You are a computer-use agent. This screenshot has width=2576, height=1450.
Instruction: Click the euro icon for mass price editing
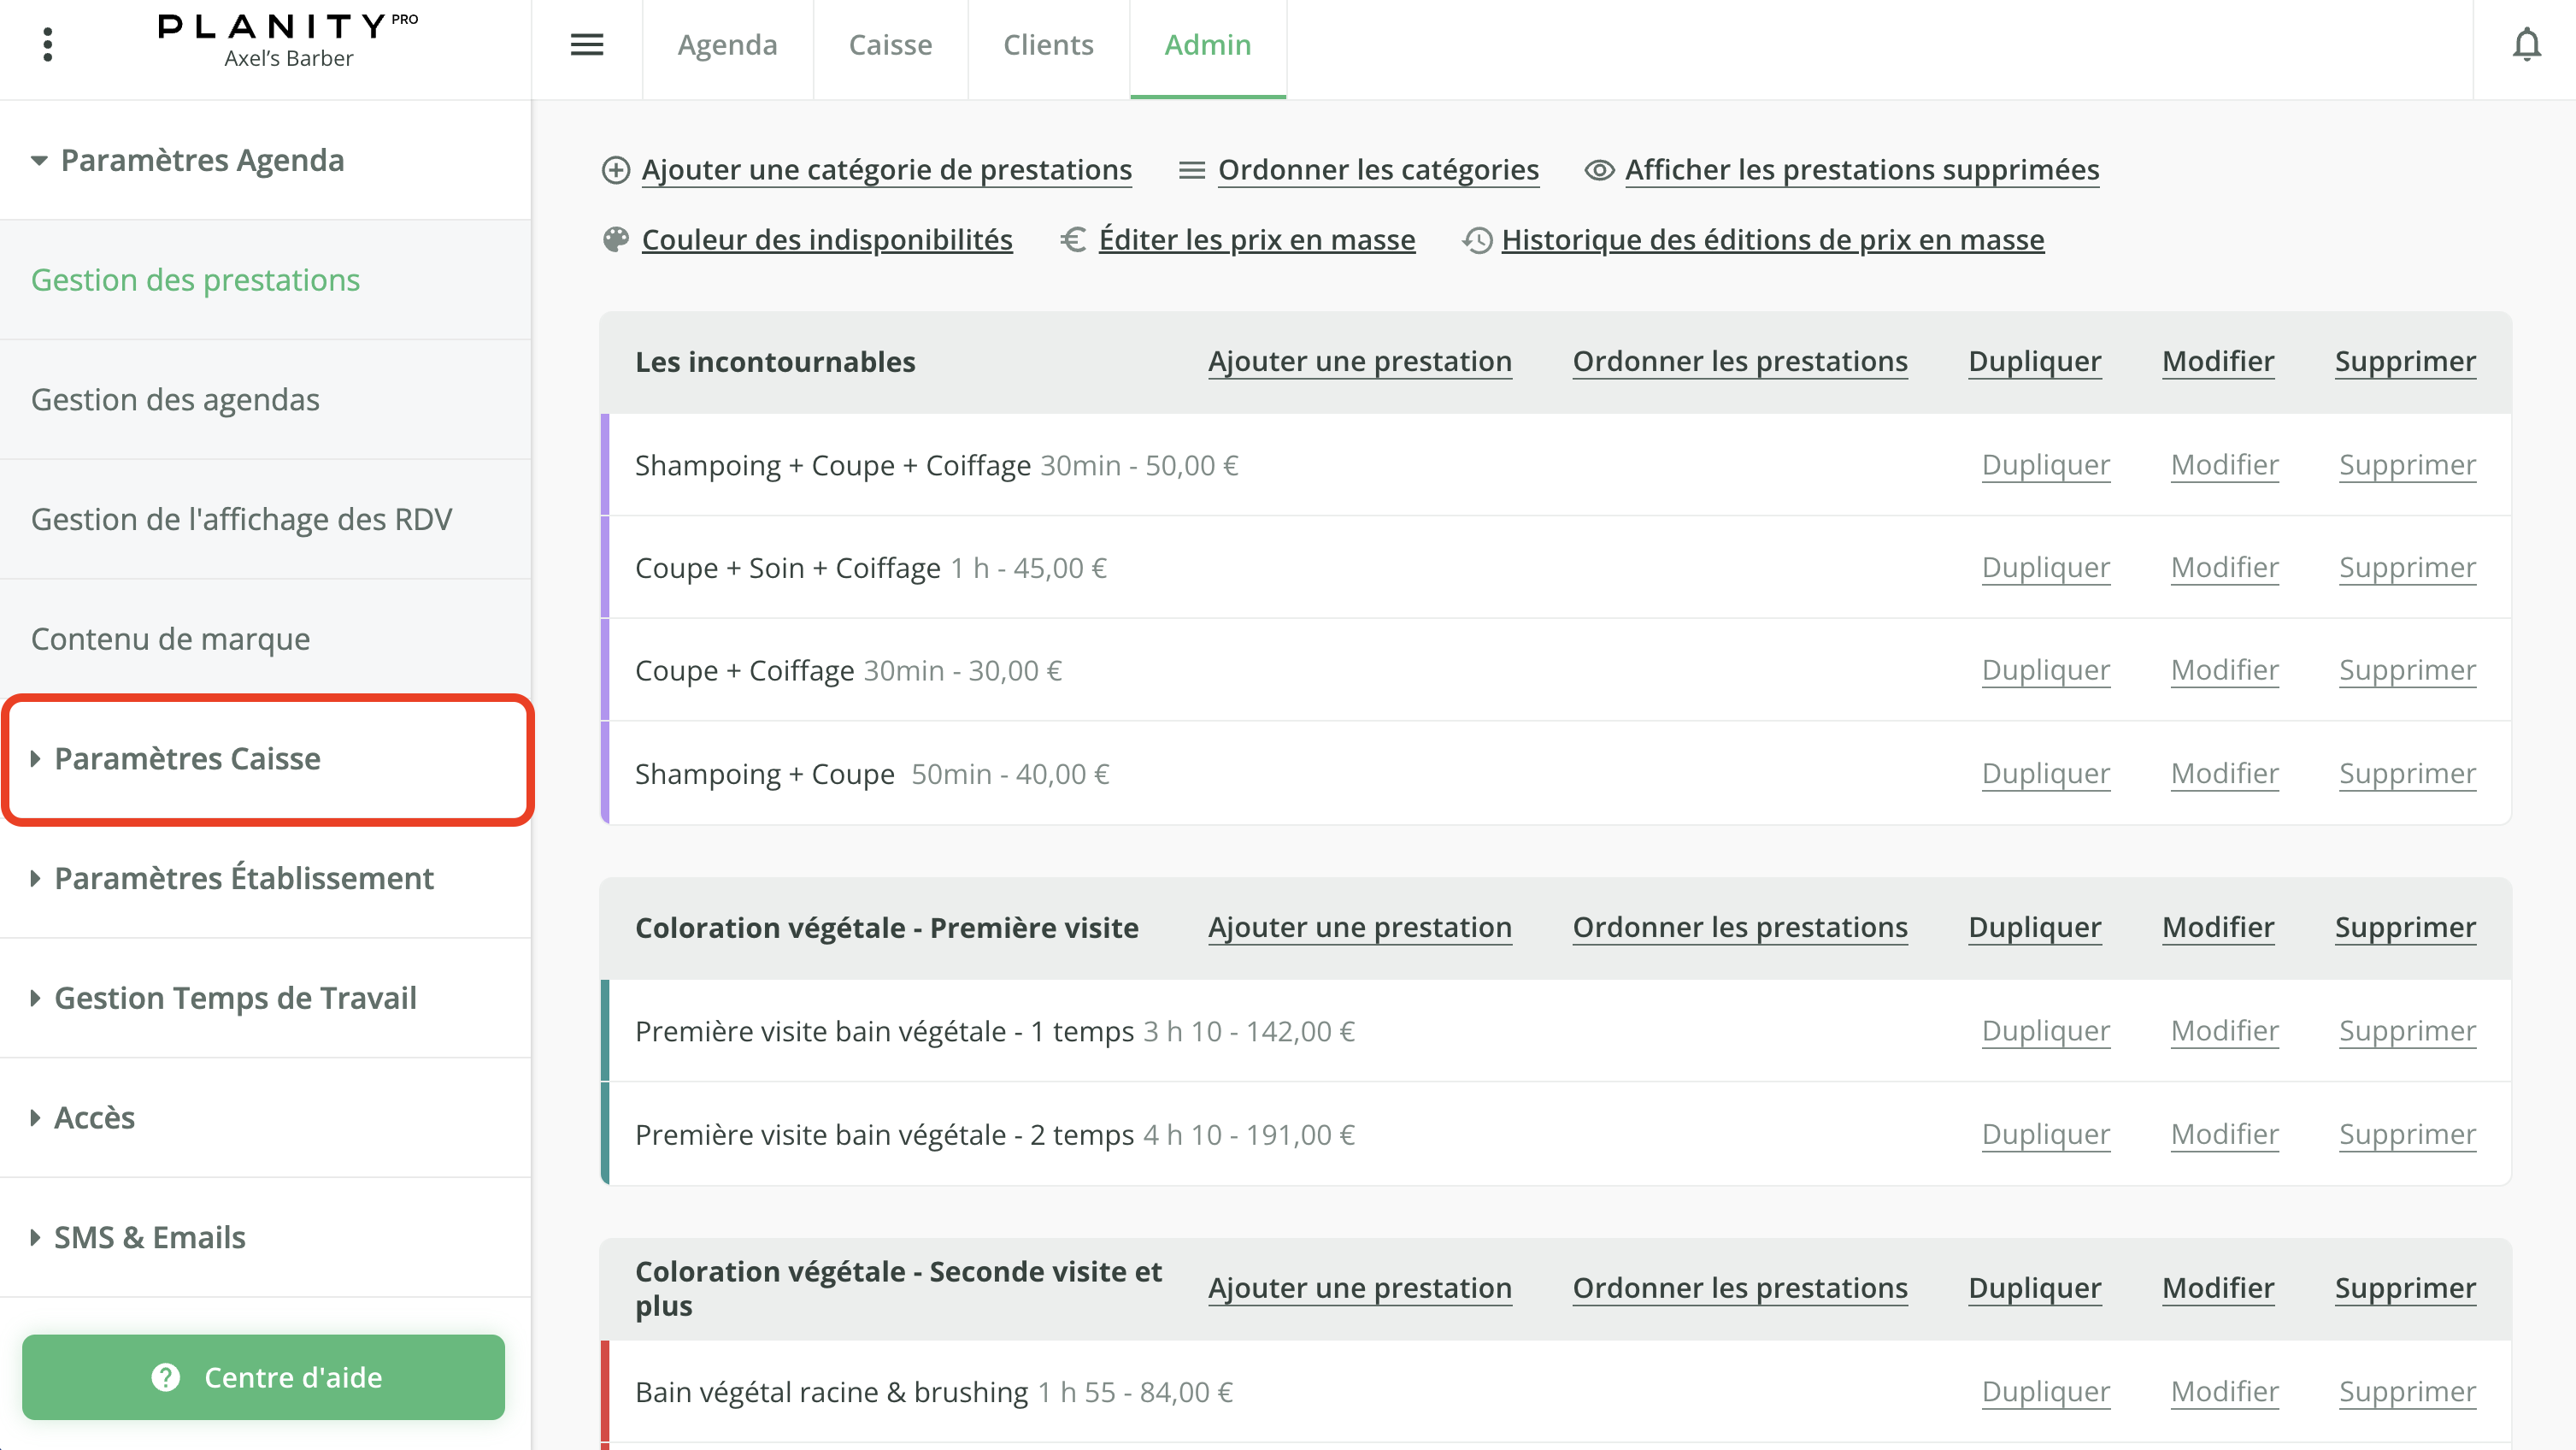click(1073, 240)
